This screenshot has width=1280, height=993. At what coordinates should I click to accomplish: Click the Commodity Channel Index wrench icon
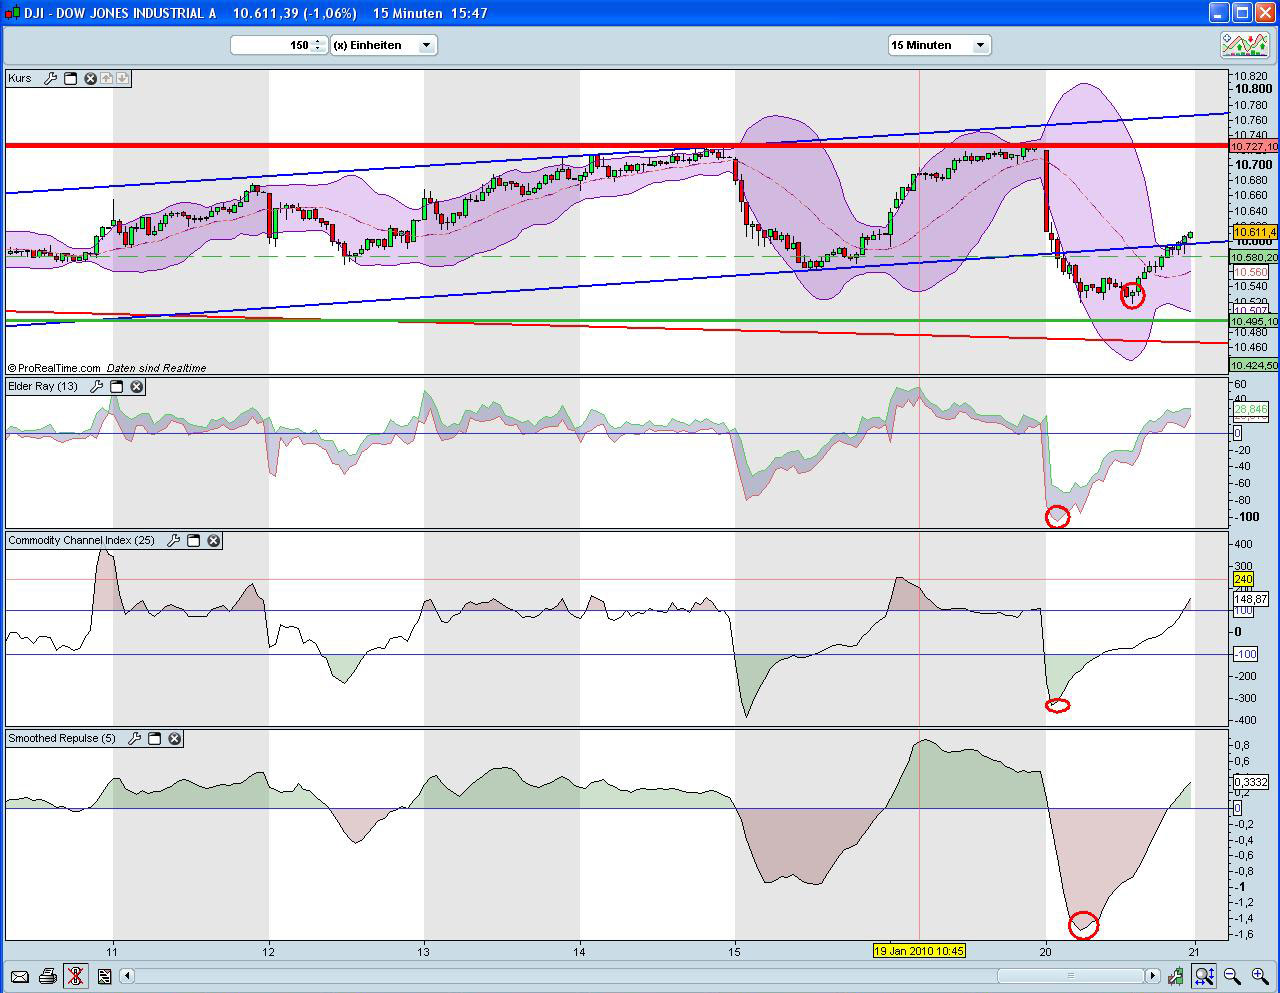pos(174,540)
